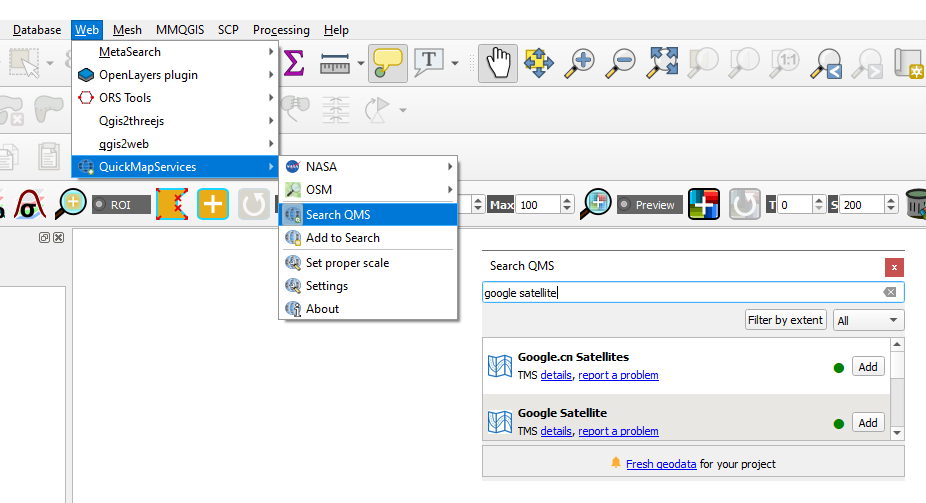Edit the S size field showing 200
Screen dimensions: 926x503
point(862,205)
